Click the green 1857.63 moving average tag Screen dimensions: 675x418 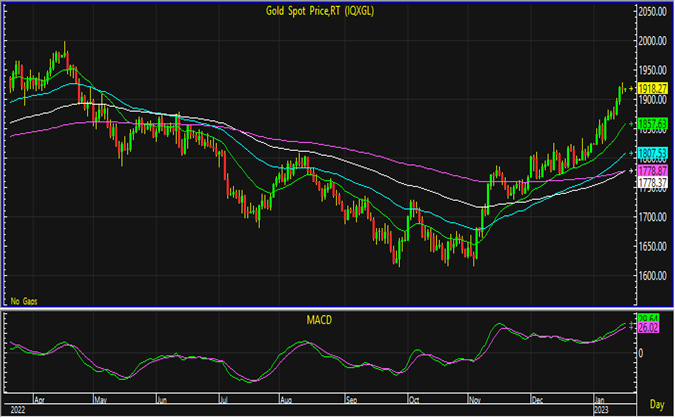click(653, 122)
